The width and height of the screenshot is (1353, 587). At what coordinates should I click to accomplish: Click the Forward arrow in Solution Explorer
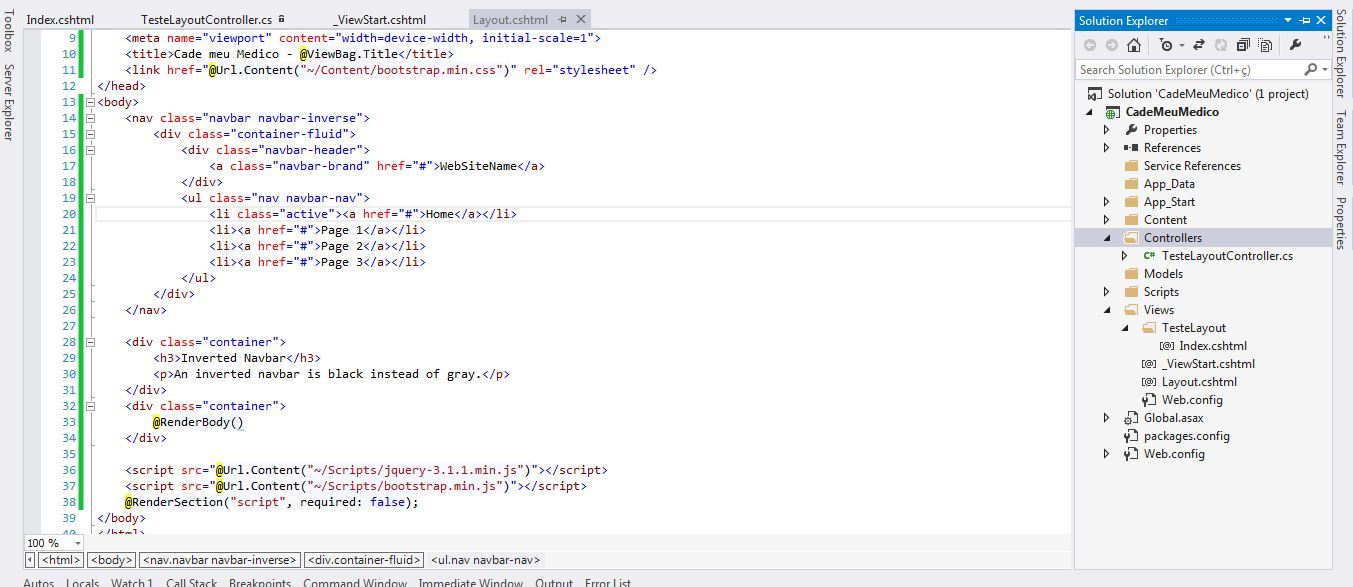(1111, 45)
